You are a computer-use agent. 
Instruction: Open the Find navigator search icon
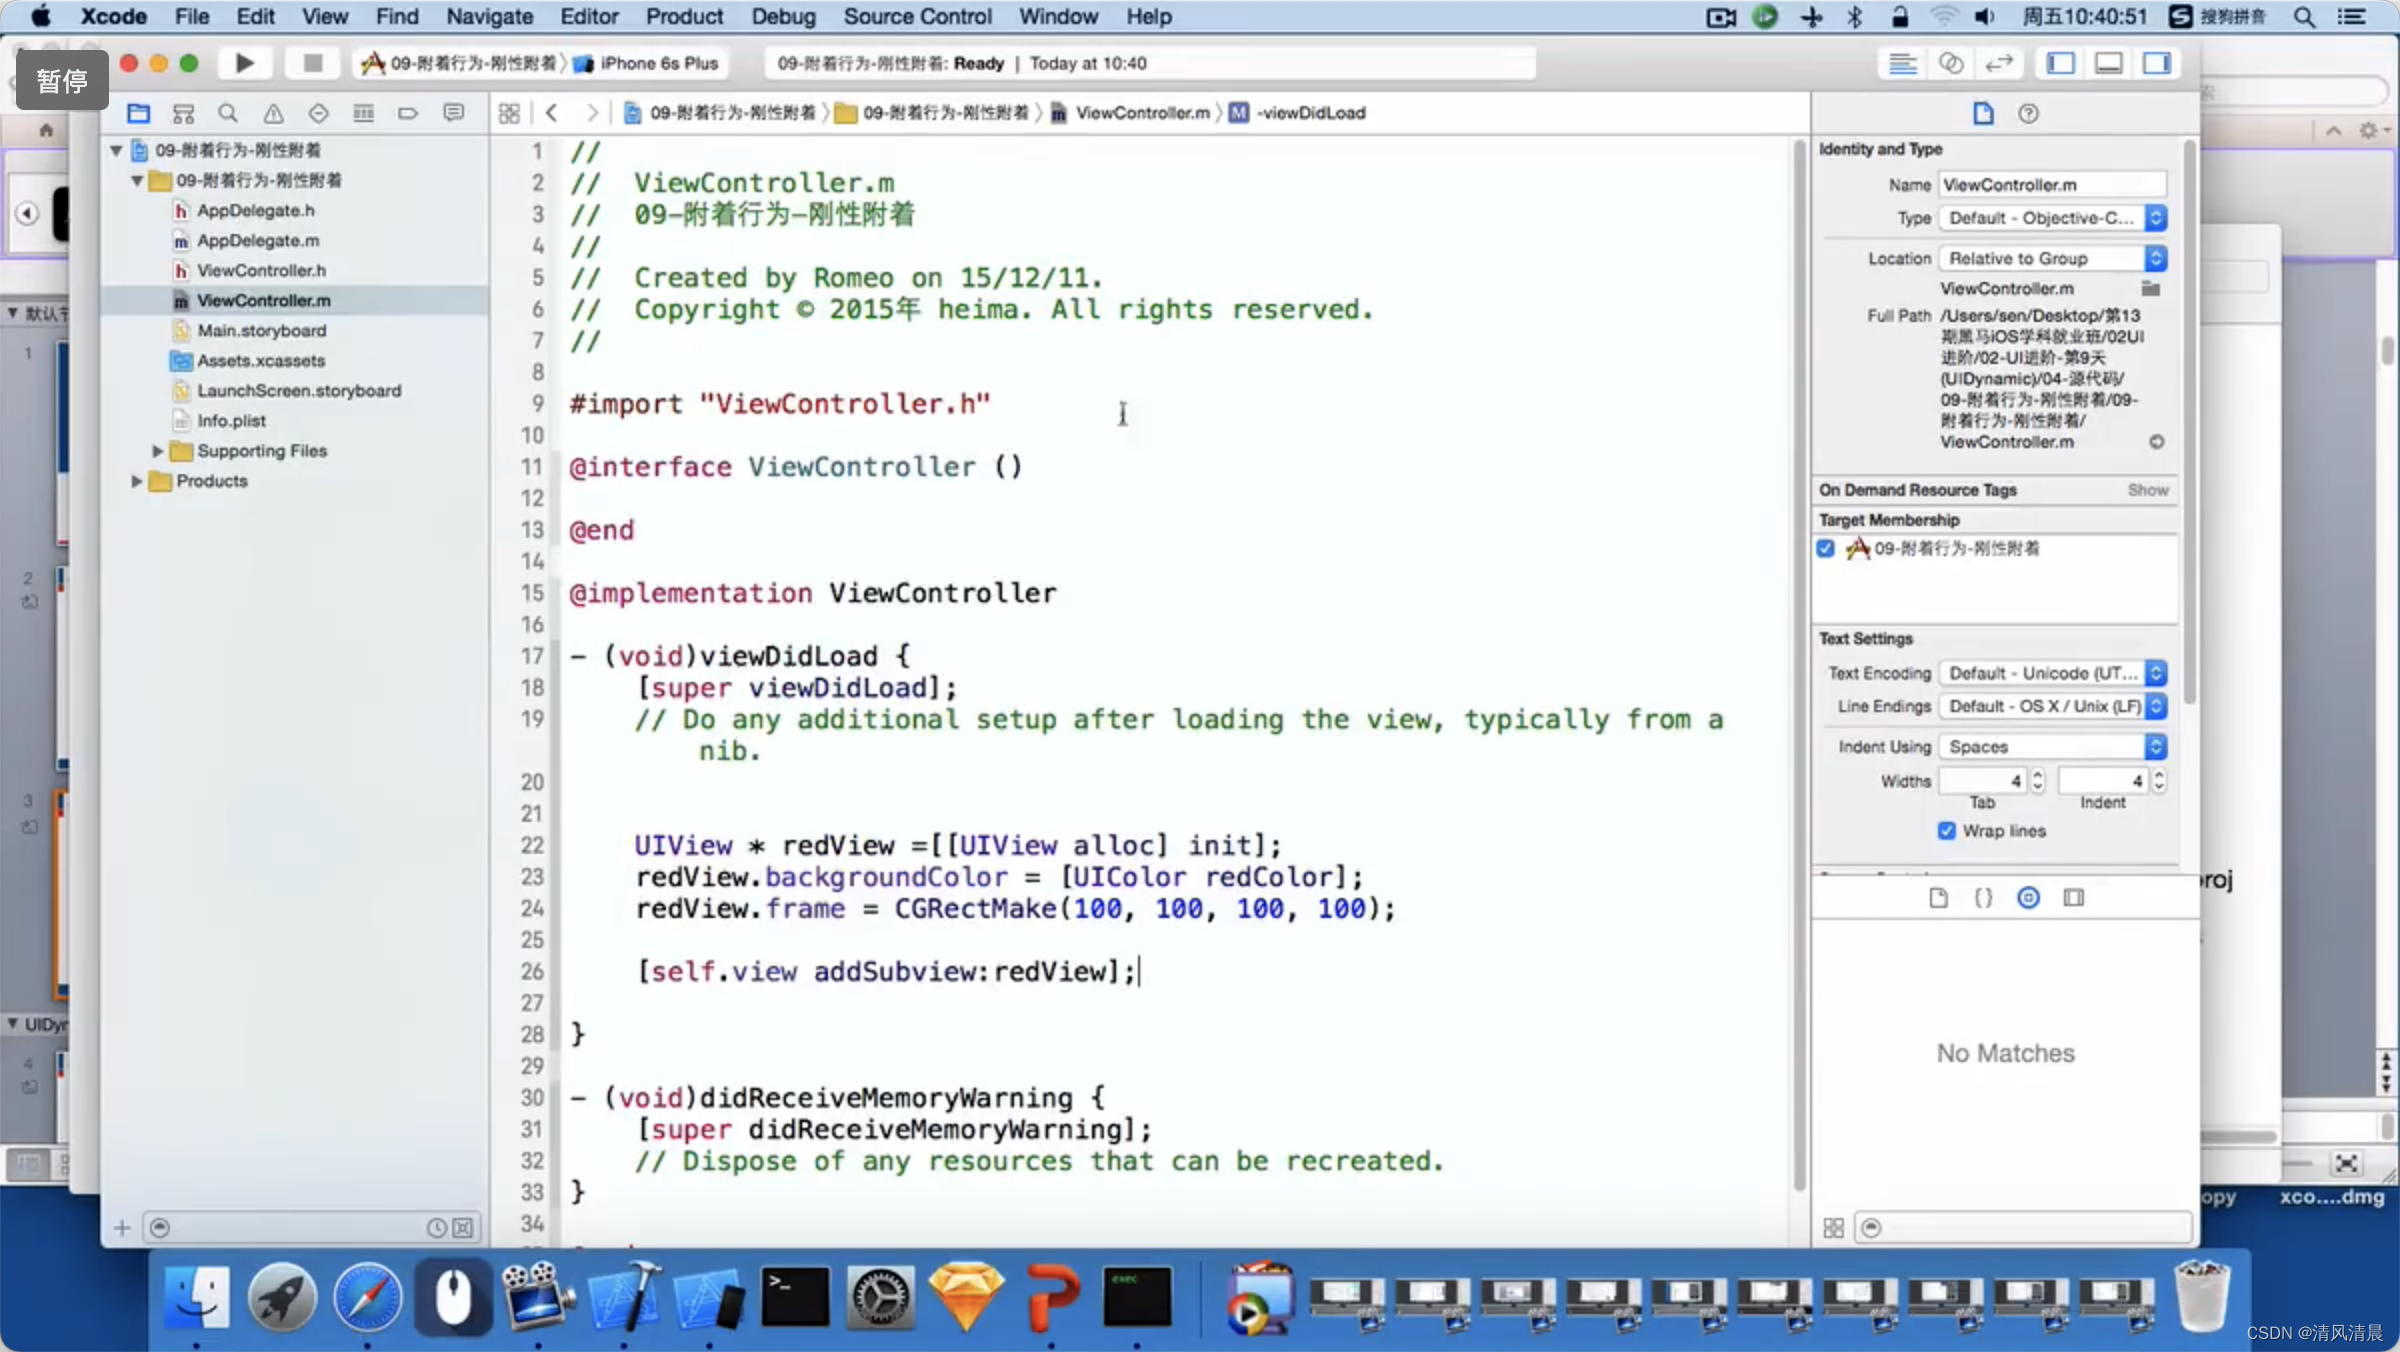point(228,113)
